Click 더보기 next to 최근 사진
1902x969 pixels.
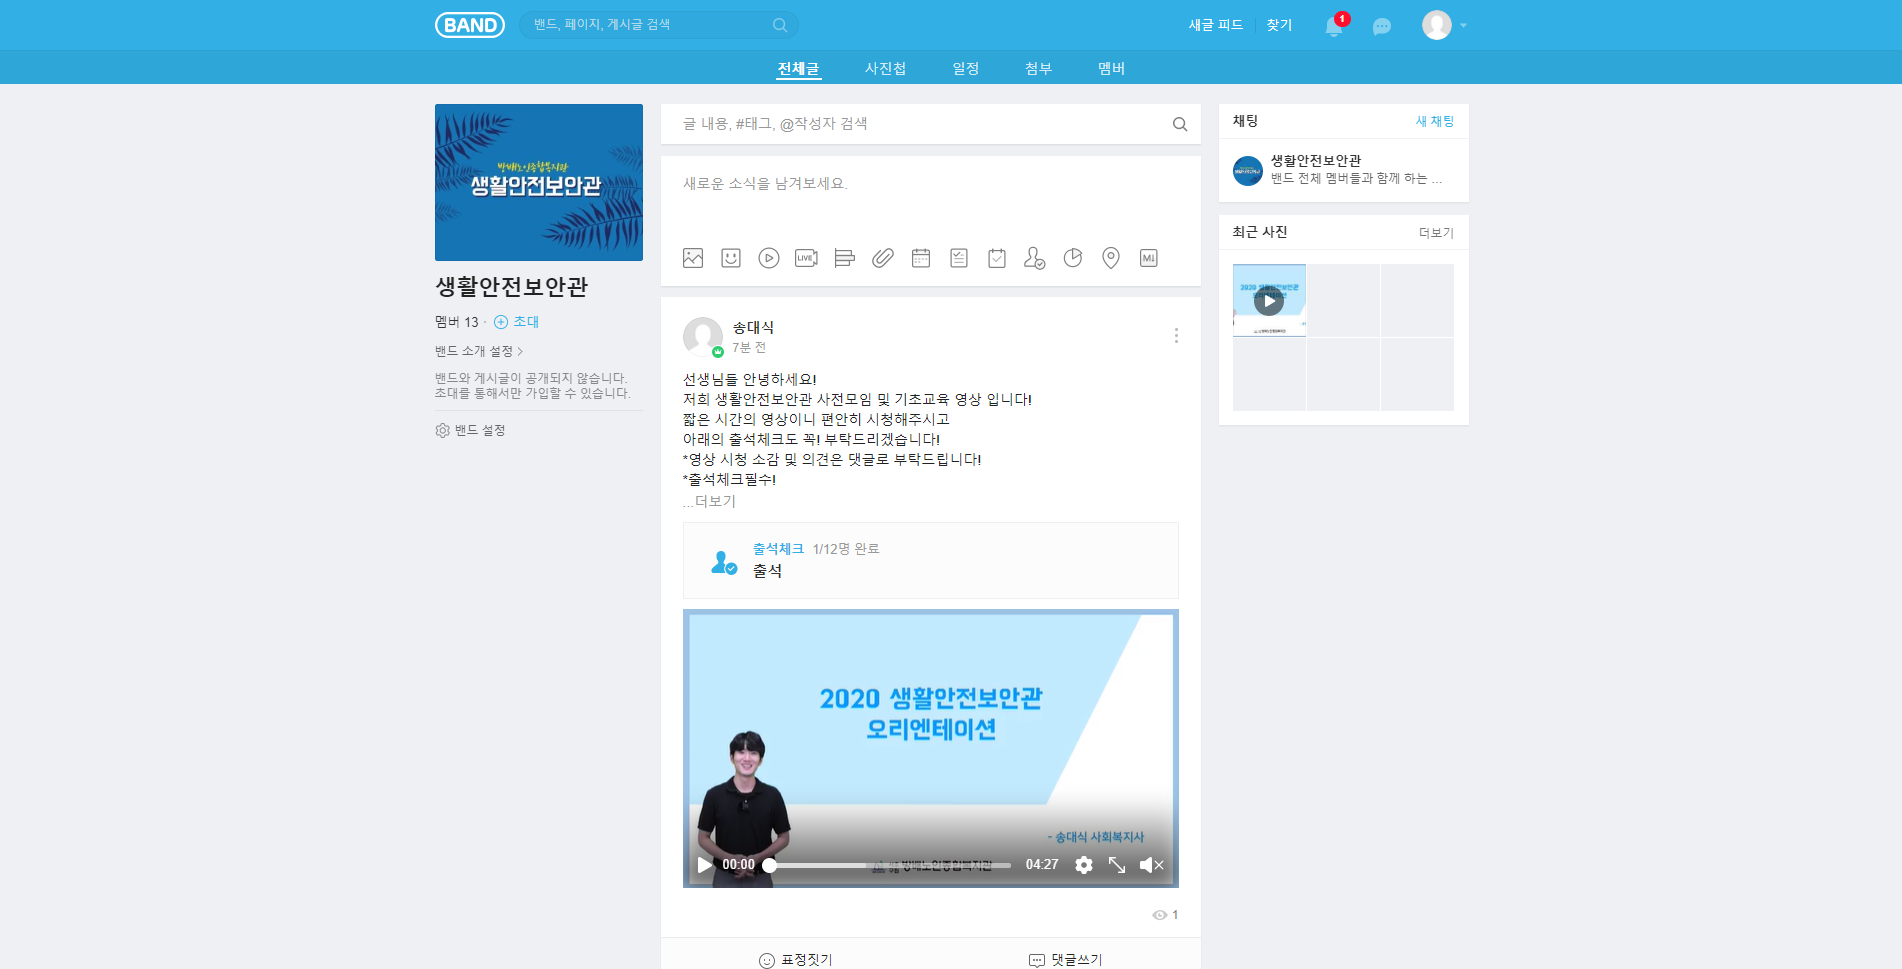tap(1436, 232)
